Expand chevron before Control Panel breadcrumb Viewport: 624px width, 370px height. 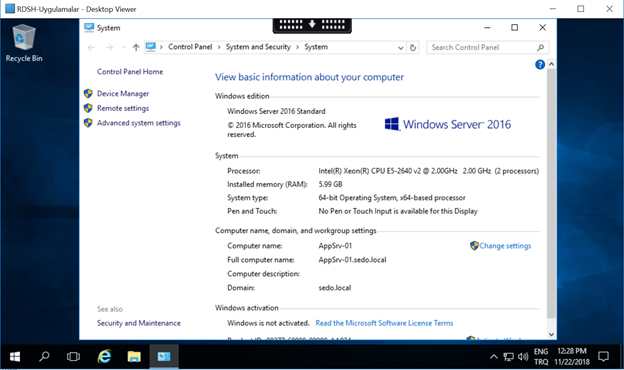coord(161,47)
